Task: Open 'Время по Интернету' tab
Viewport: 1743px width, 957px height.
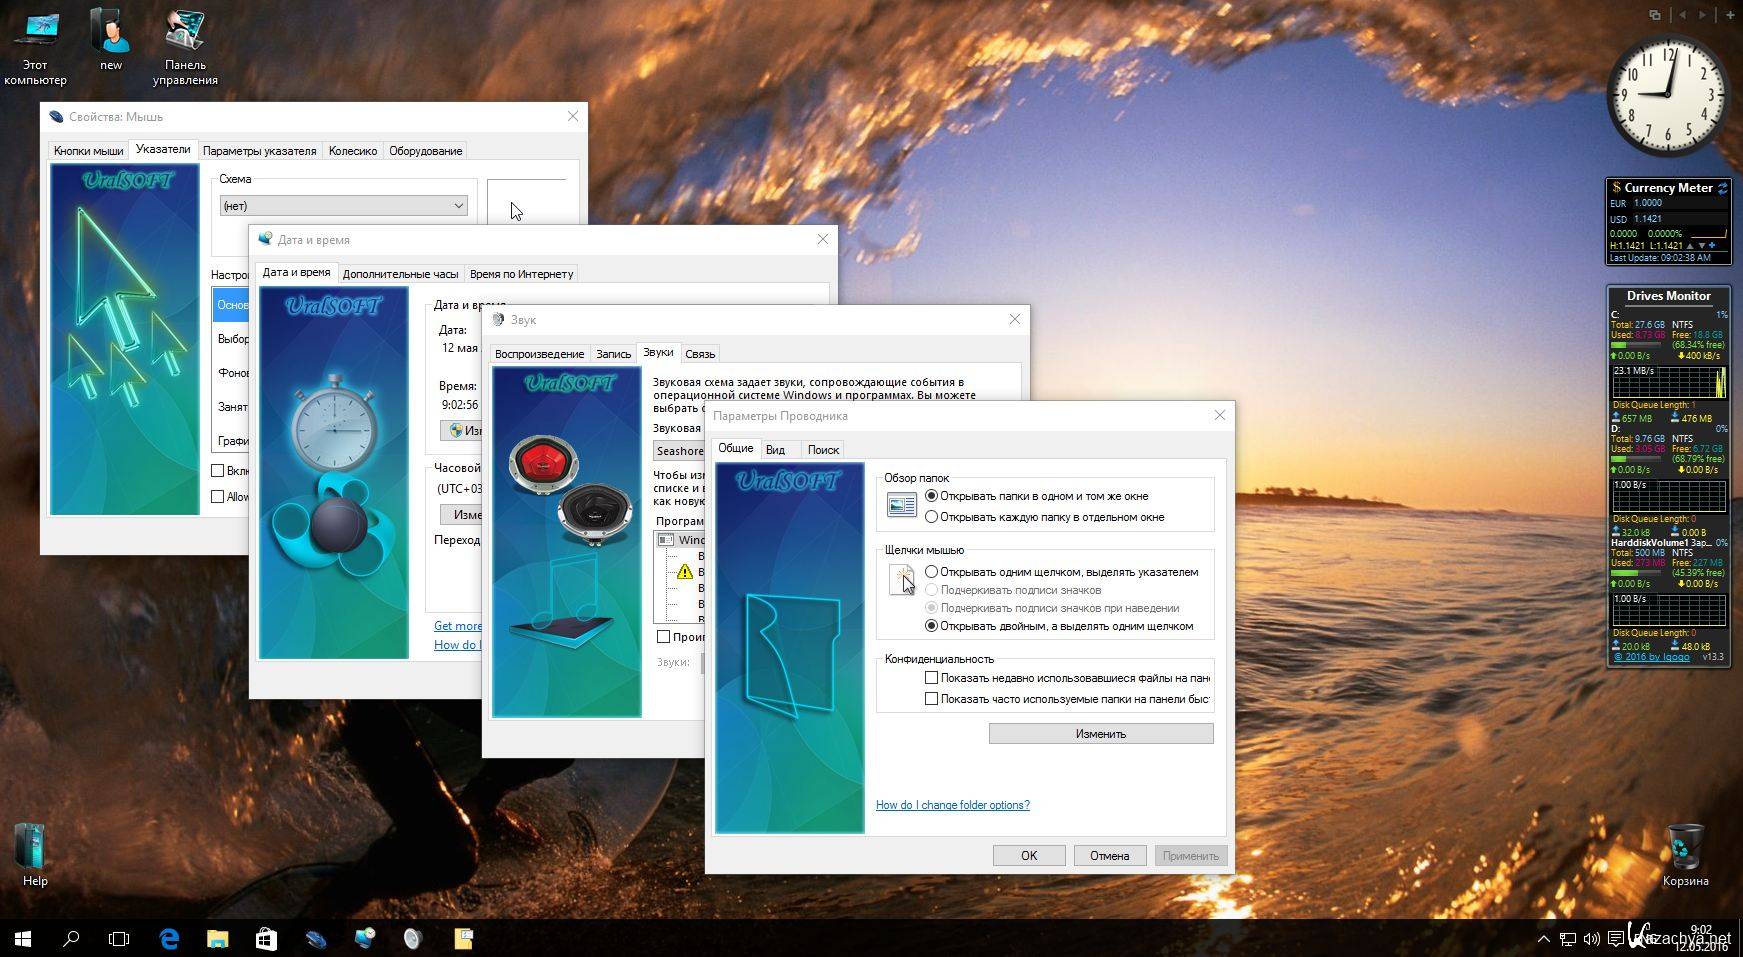Action: pyautogui.click(x=521, y=274)
